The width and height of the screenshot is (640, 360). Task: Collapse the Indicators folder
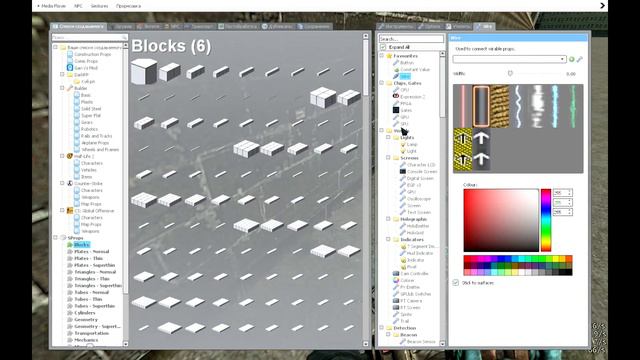pos(389,239)
